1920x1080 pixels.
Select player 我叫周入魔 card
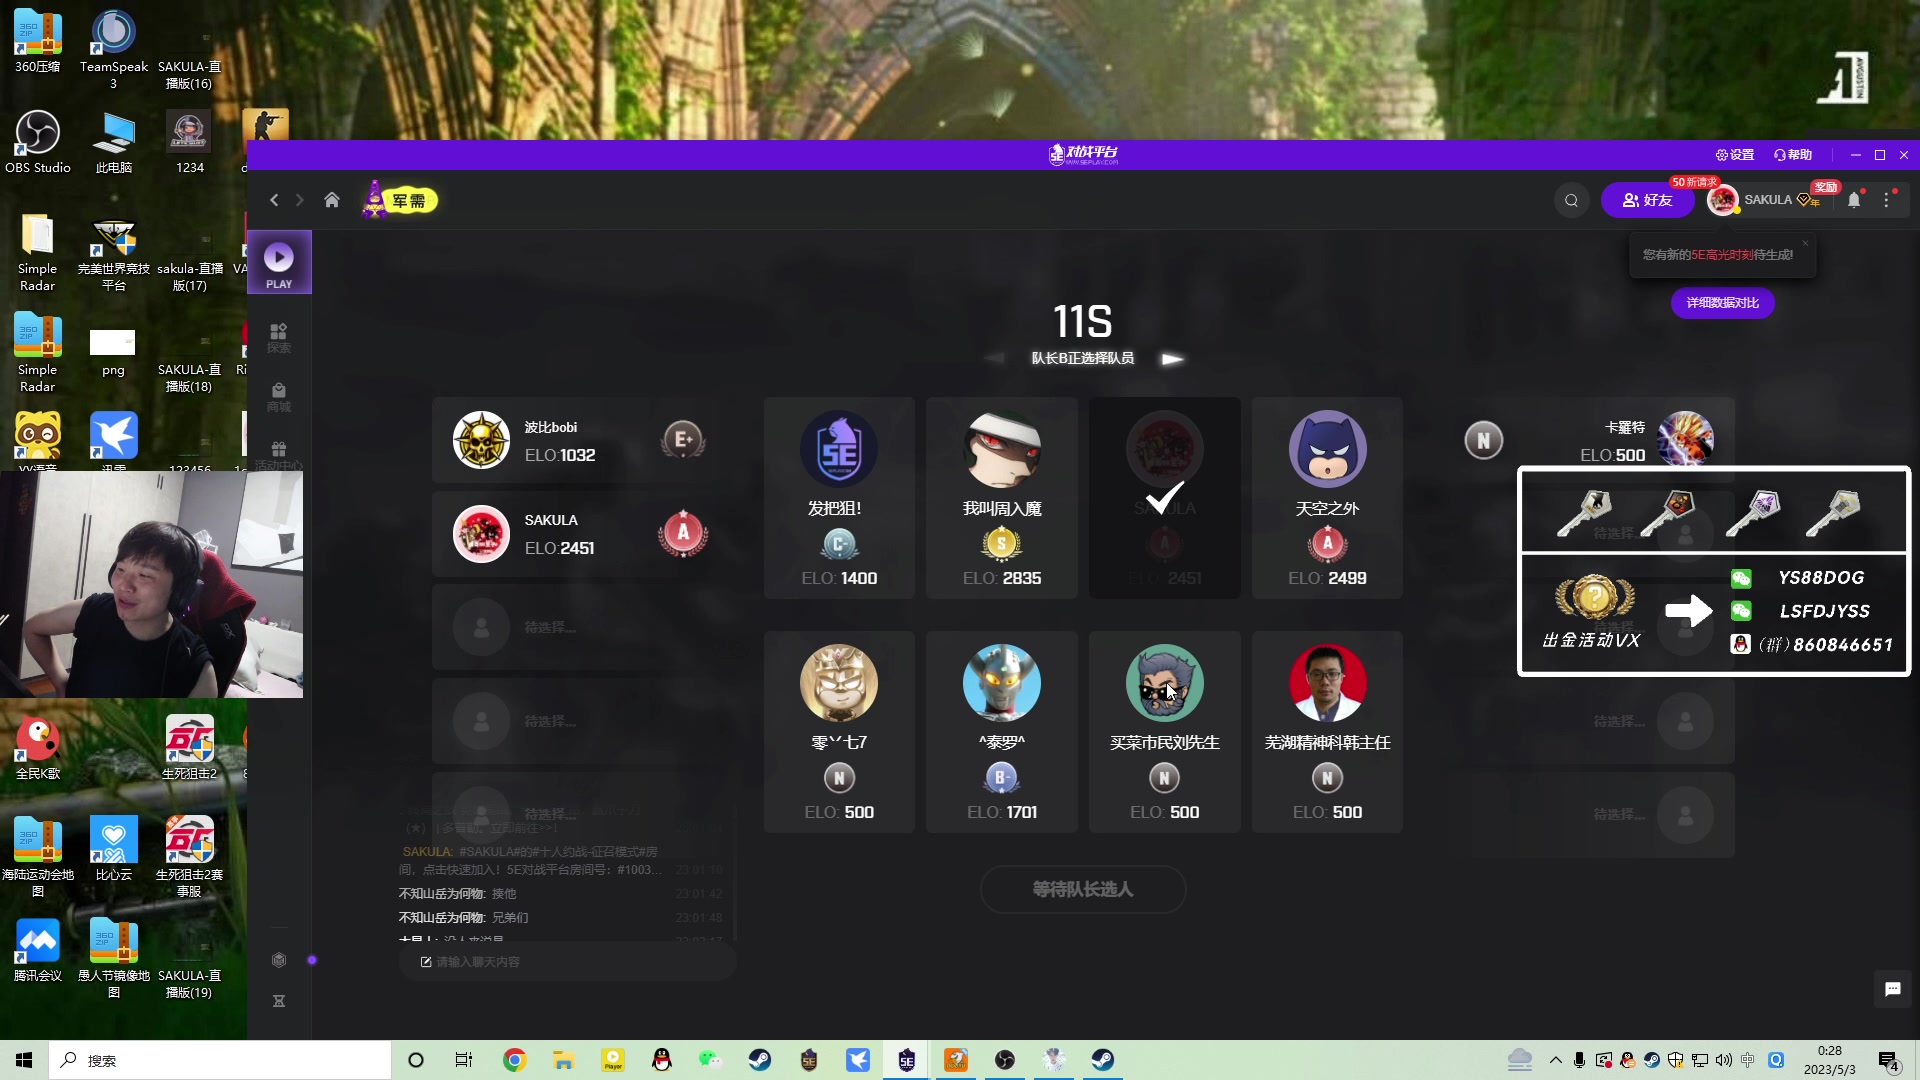click(x=1001, y=498)
